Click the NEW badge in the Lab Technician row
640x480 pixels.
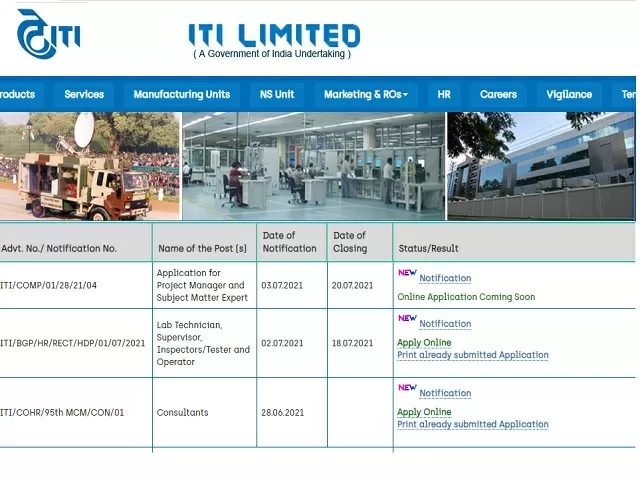407,319
